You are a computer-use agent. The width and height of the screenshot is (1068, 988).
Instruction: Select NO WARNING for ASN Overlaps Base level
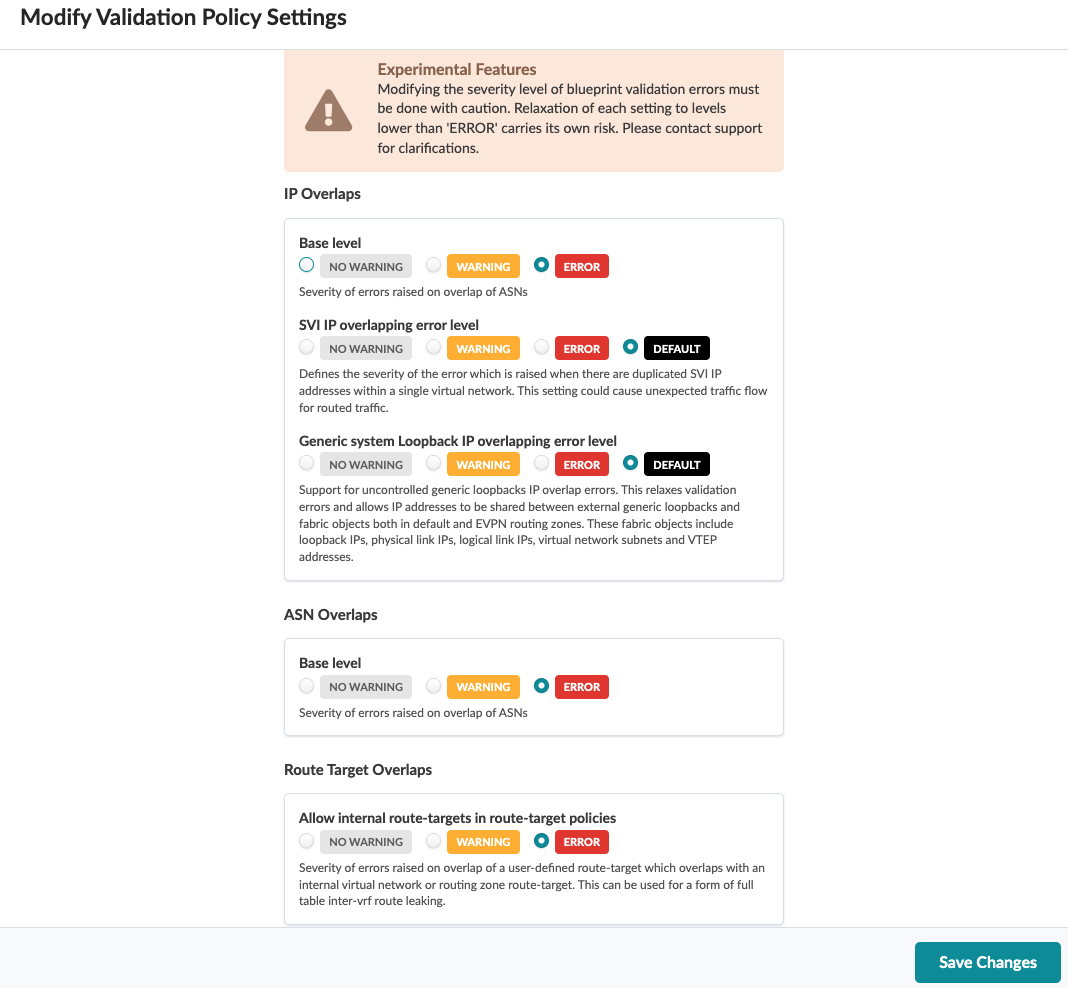point(307,686)
